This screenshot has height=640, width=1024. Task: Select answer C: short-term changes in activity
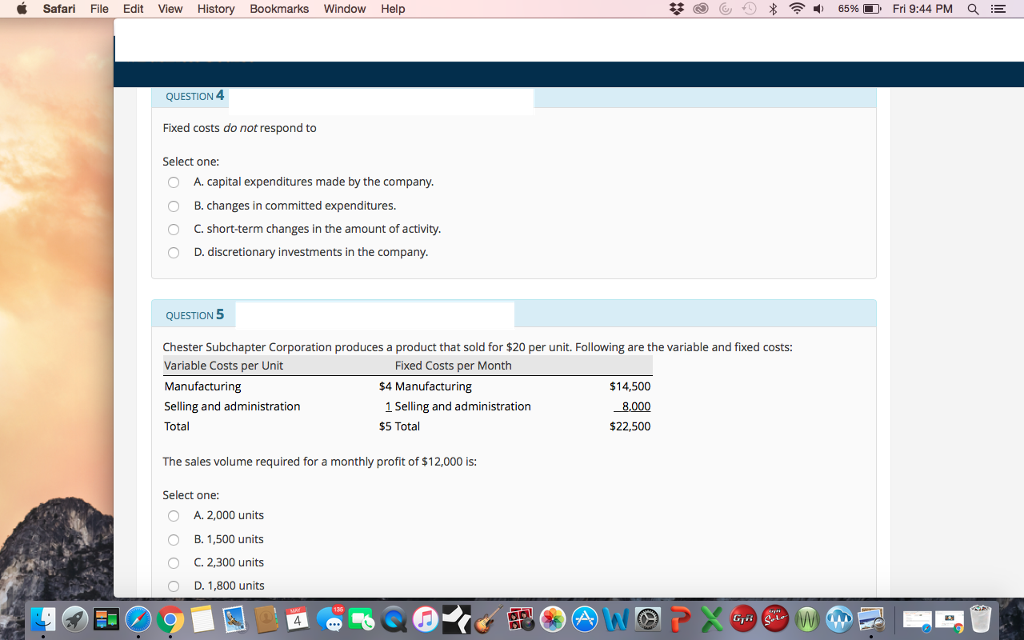tap(172, 229)
